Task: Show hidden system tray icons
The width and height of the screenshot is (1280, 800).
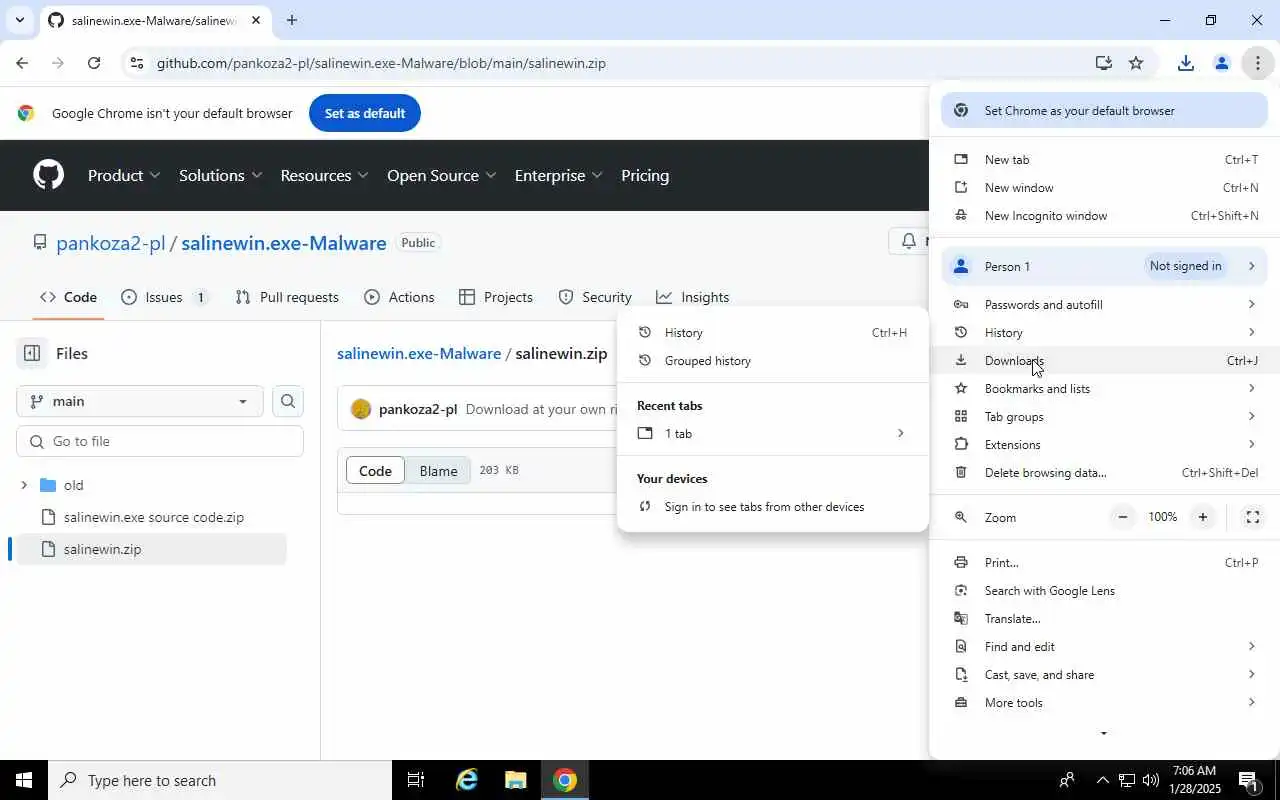Action: (x=1102, y=780)
